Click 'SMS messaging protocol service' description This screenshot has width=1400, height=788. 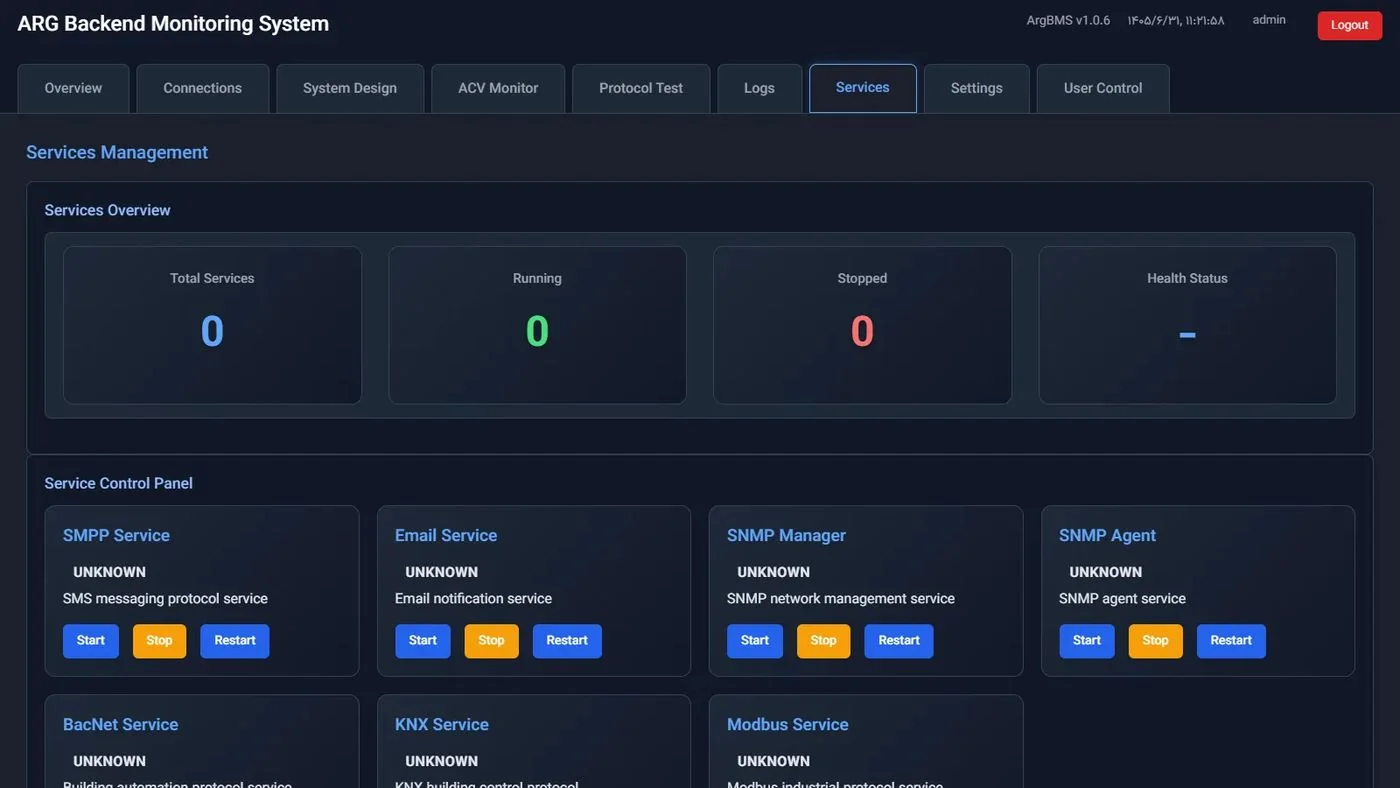coord(165,599)
